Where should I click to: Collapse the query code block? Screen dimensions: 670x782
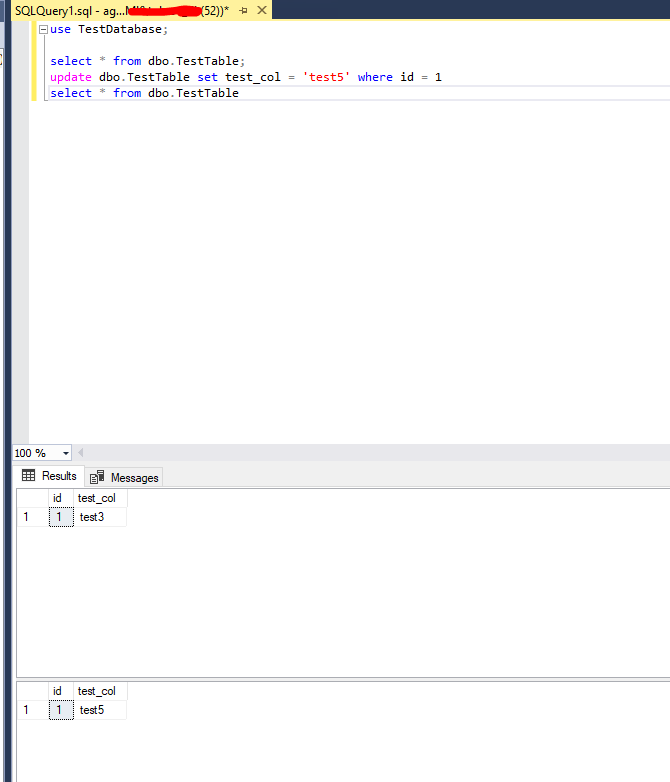pos(43,29)
